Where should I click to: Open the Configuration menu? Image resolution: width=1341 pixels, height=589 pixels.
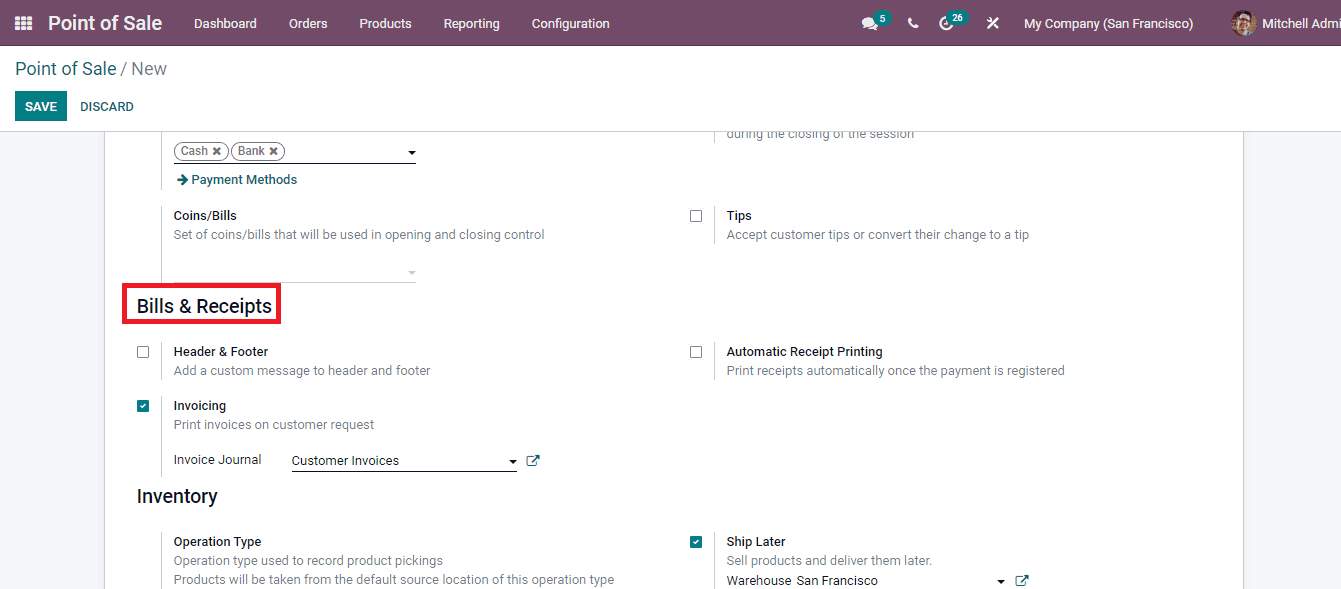570,23
